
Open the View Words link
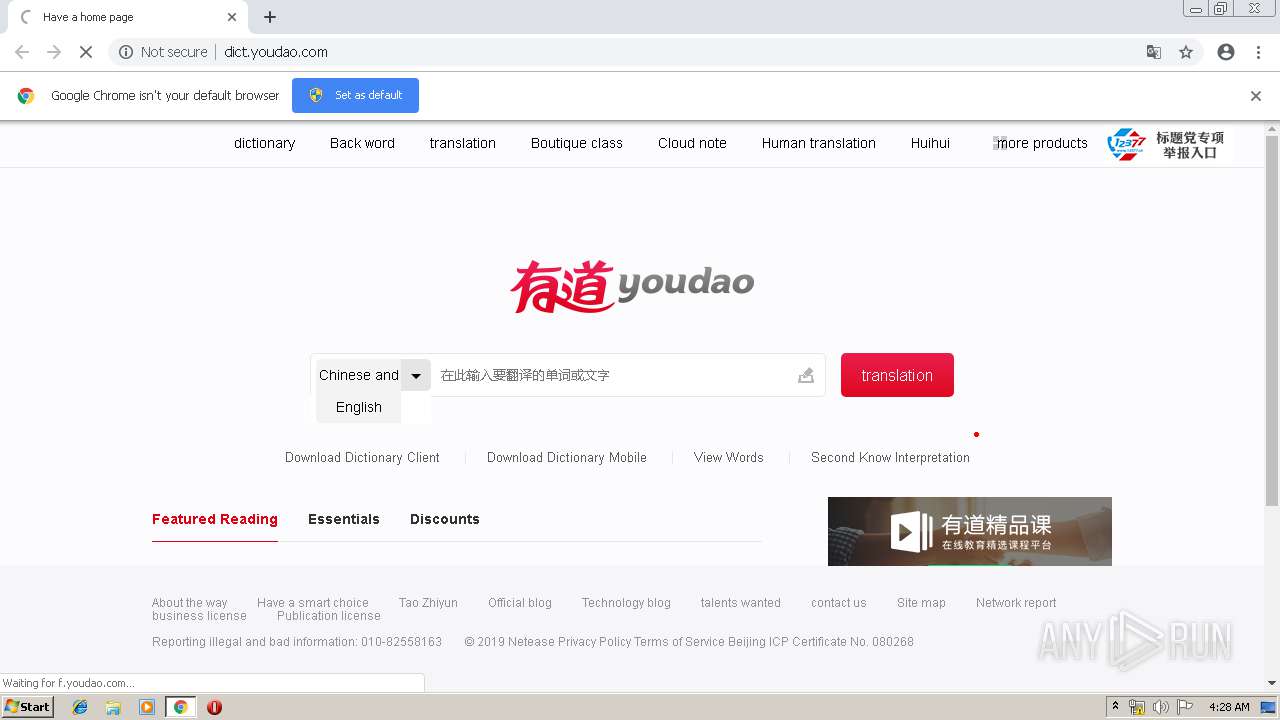pyautogui.click(x=729, y=457)
